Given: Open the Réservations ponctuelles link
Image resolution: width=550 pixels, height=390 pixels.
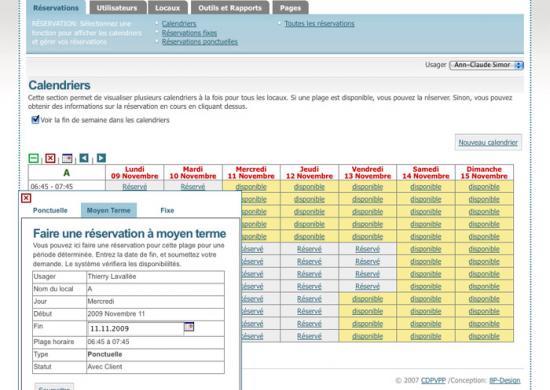Looking at the screenshot, I should click(200, 42).
